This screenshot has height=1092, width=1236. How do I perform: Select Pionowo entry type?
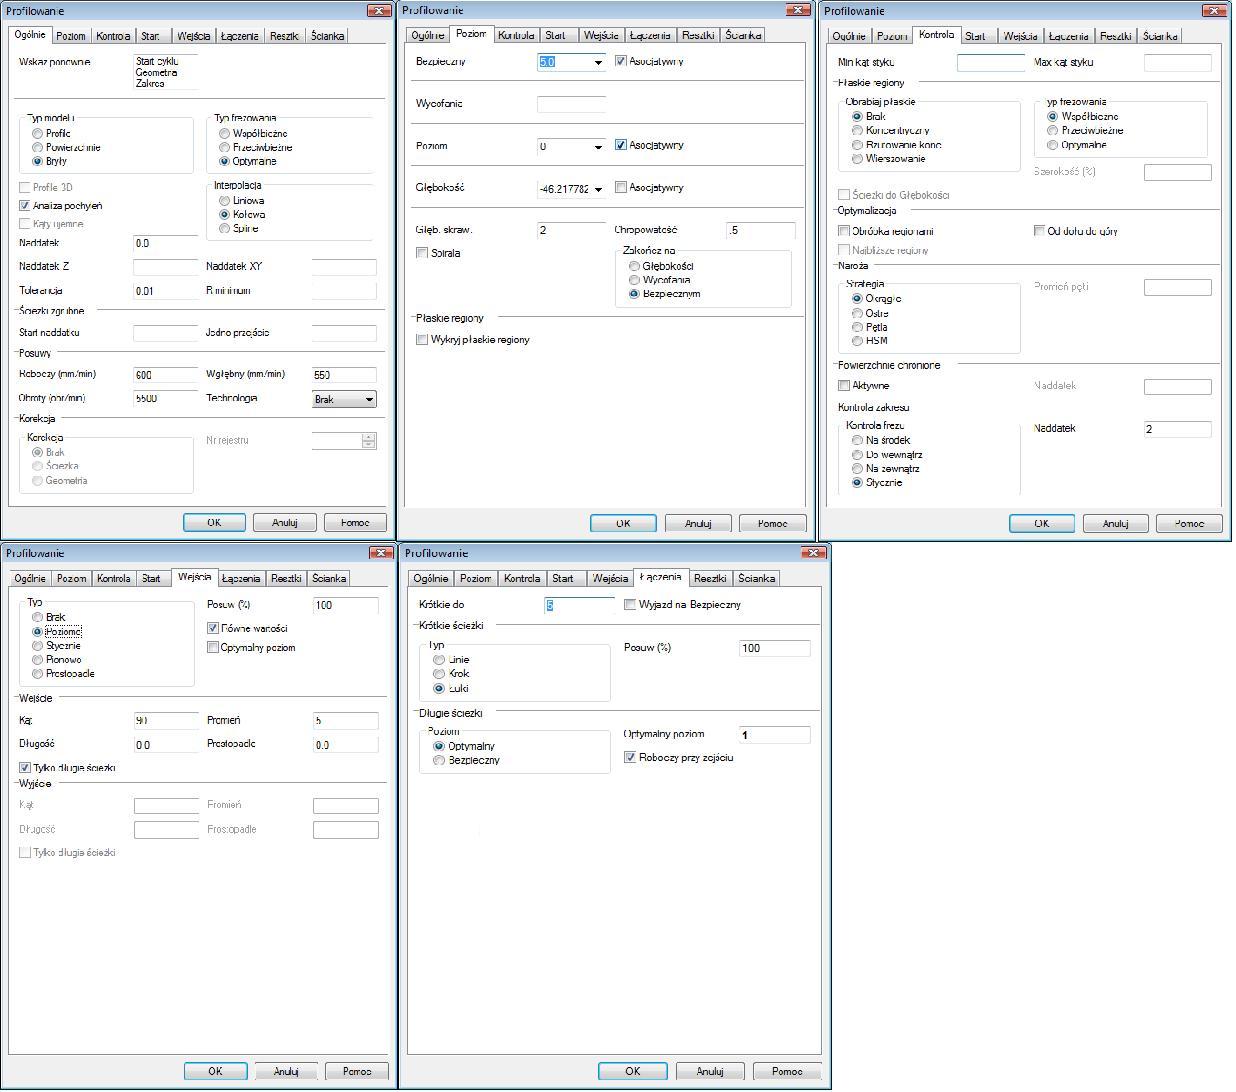38,659
